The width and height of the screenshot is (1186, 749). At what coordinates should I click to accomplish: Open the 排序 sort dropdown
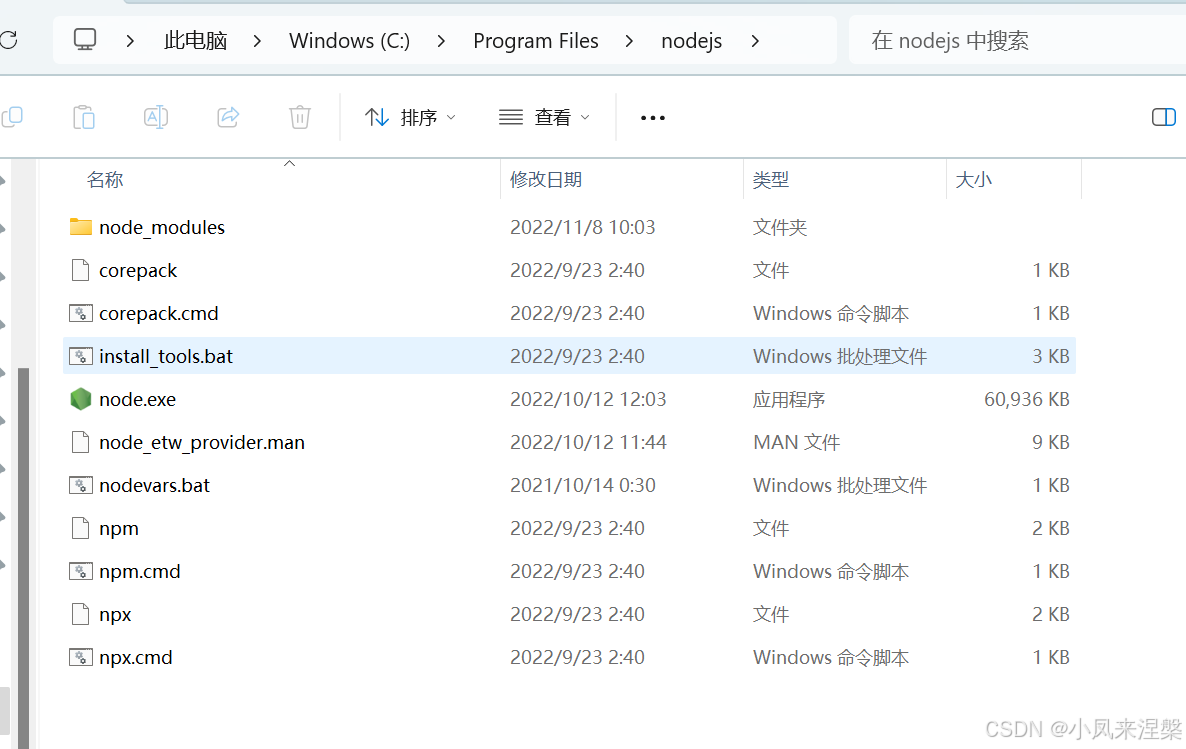pos(410,117)
